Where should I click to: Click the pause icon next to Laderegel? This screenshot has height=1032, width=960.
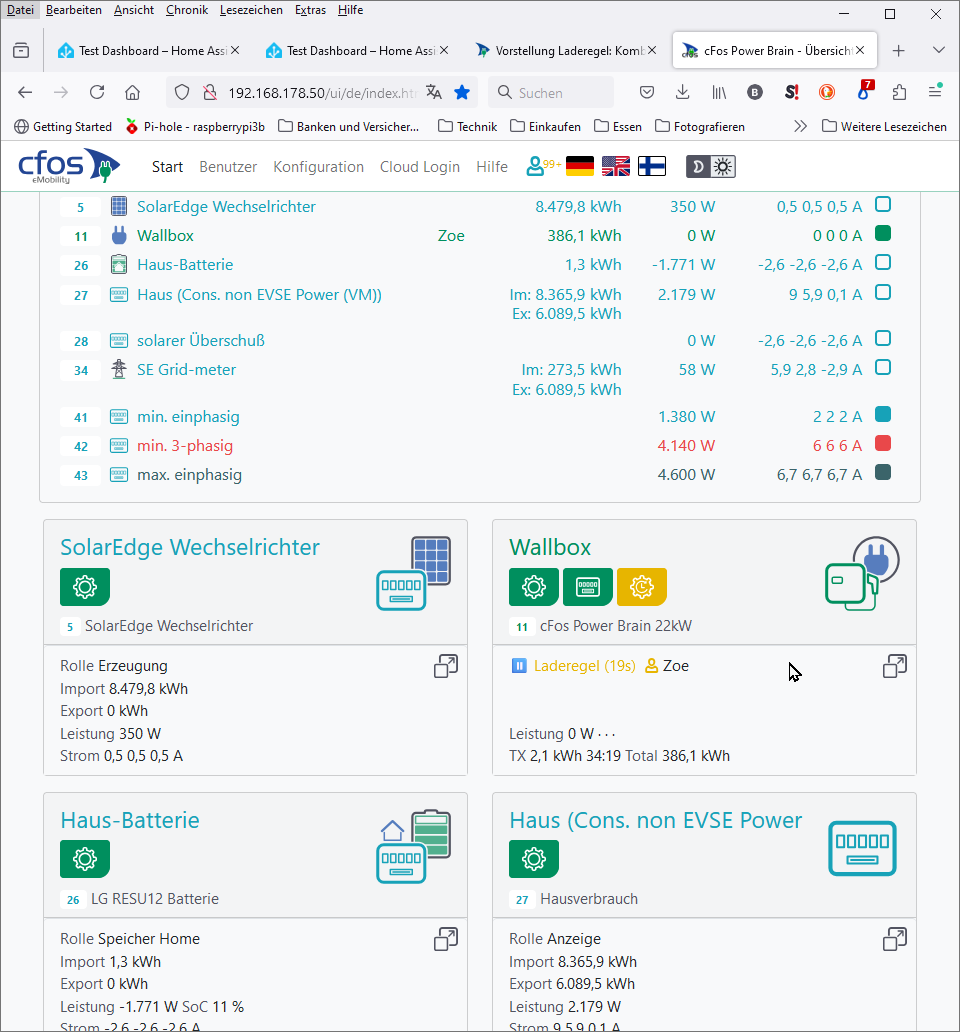point(519,666)
